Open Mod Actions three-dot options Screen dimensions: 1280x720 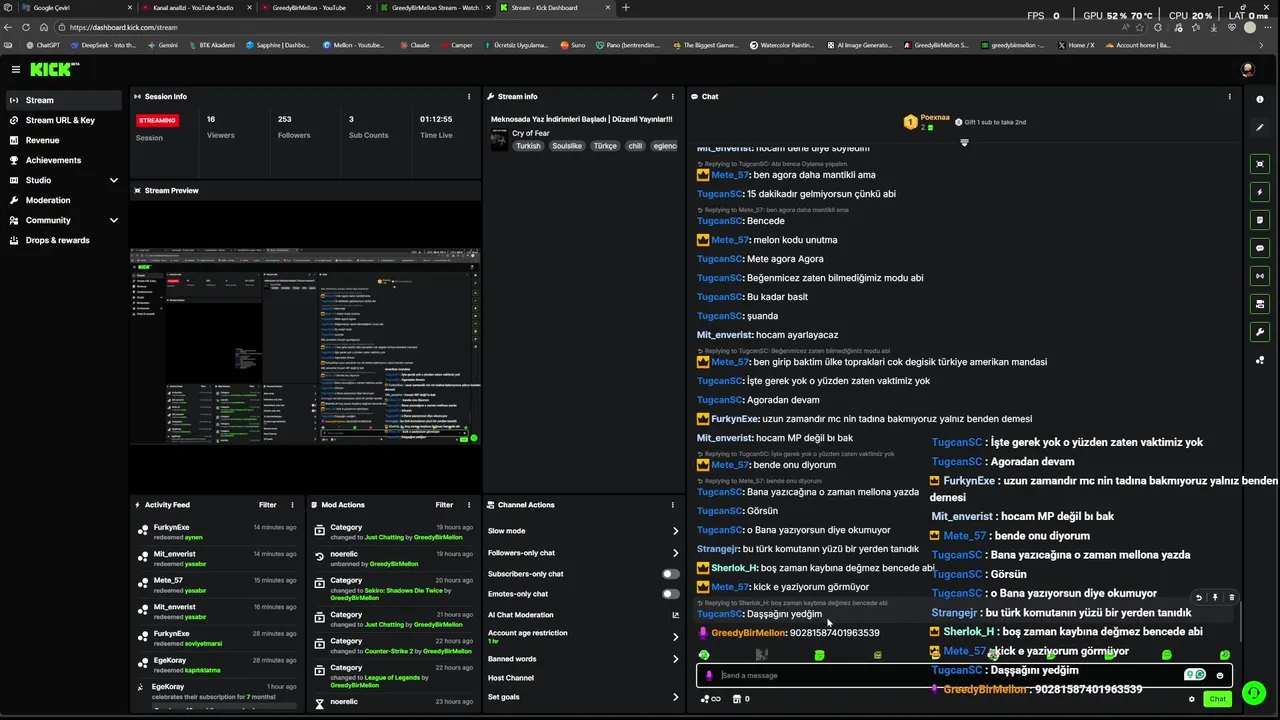[469, 505]
